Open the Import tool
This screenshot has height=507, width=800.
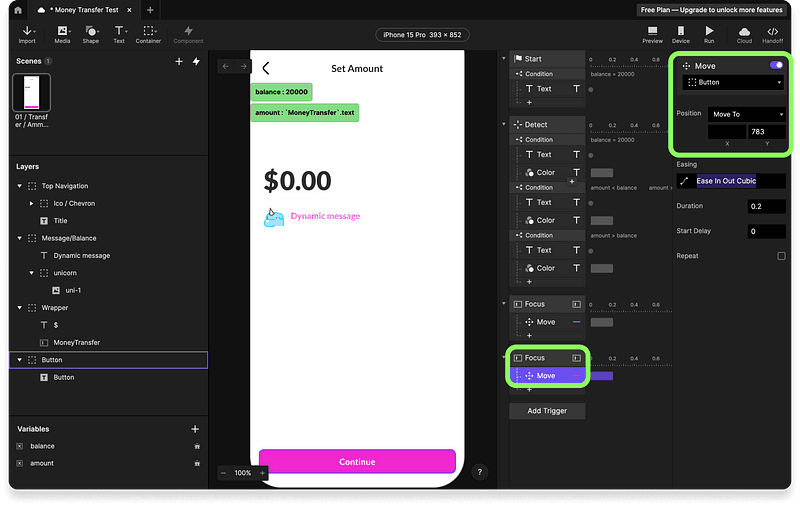click(x=27, y=34)
